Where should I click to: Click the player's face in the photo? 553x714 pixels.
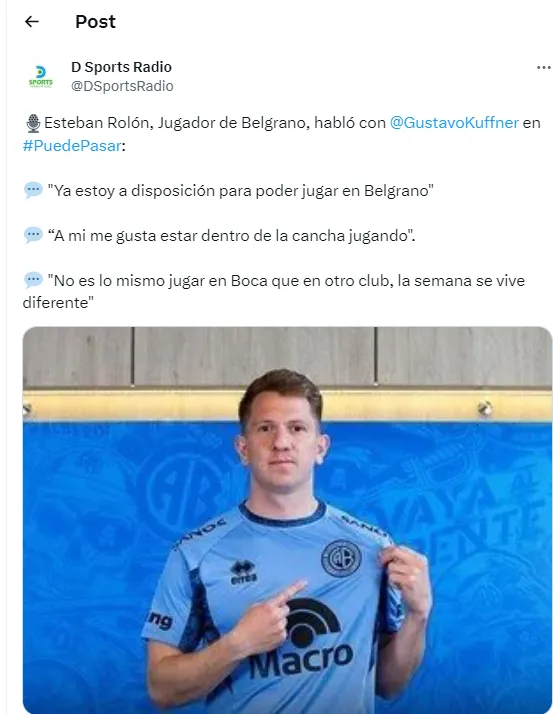click(282, 444)
